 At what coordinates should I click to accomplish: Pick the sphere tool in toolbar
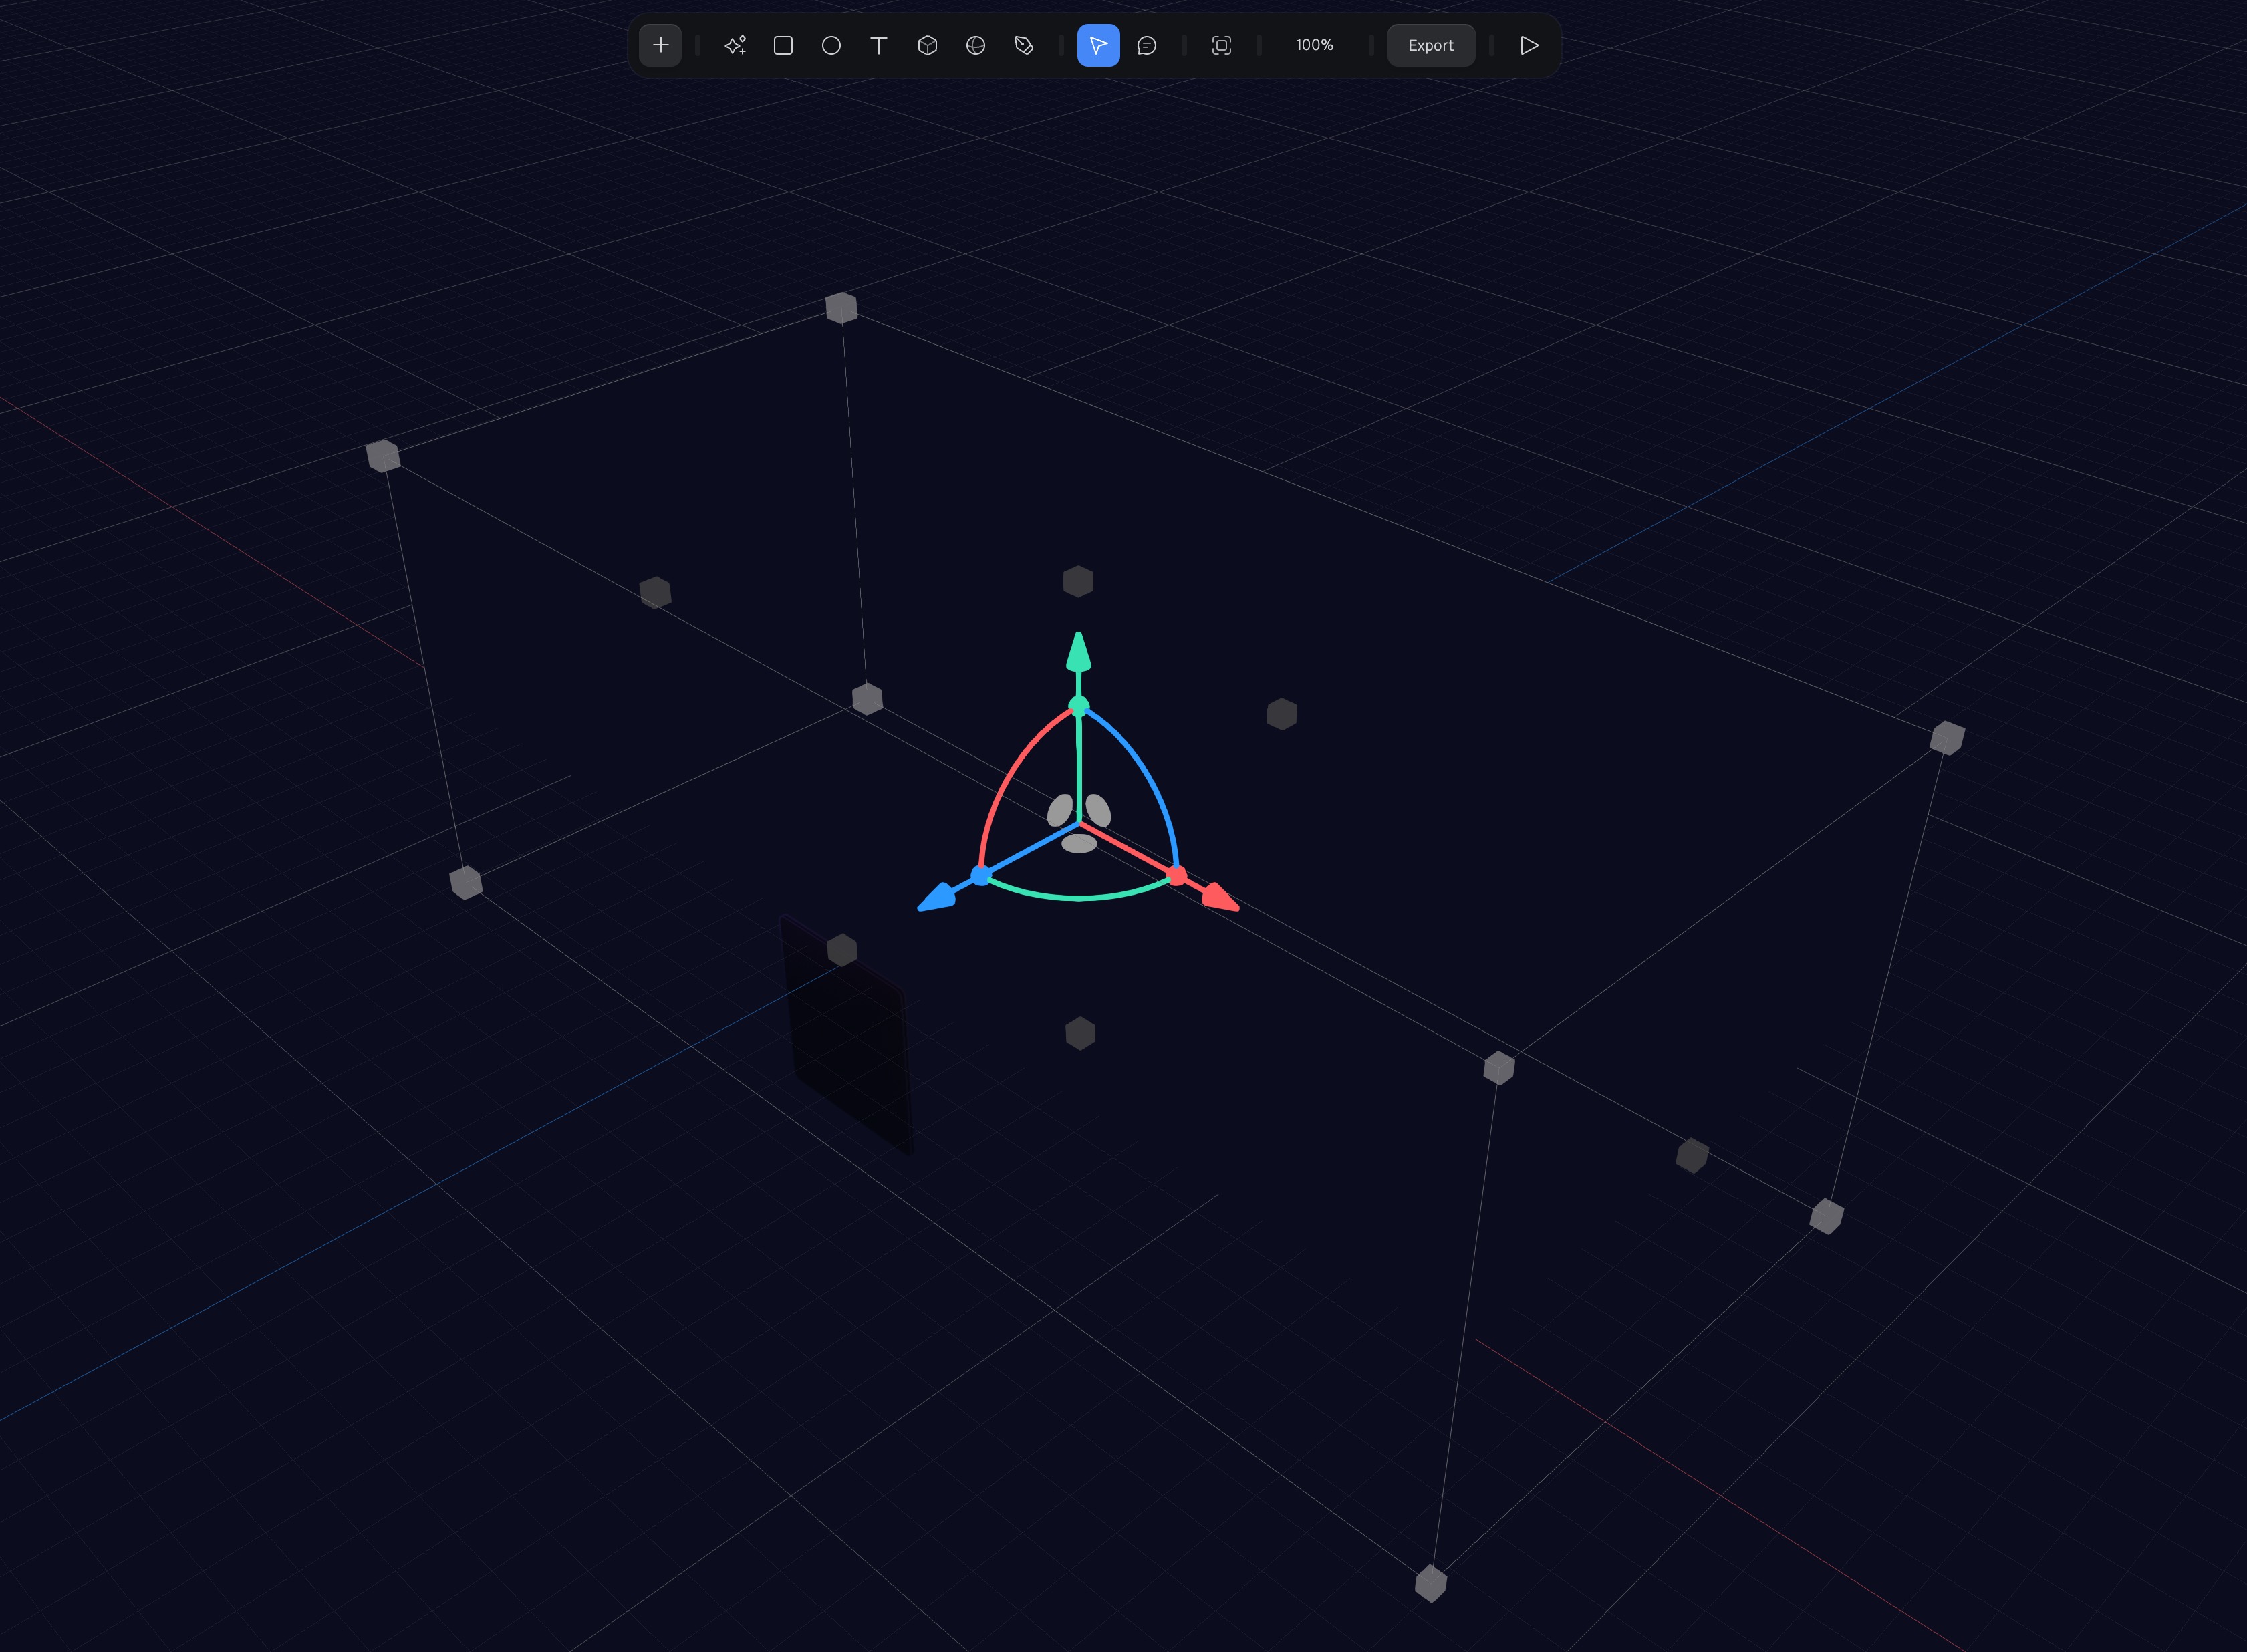975,45
